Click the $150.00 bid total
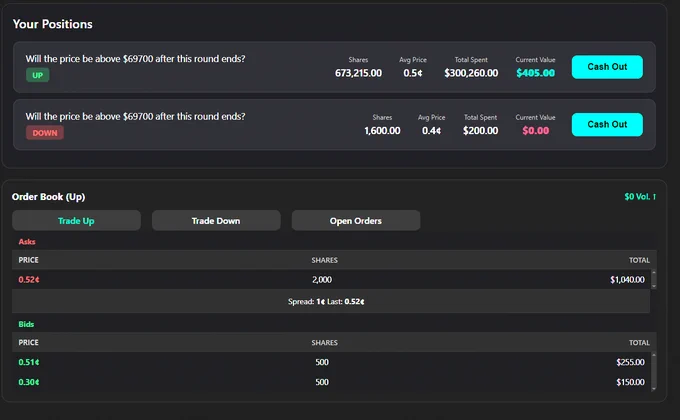This screenshot has height=420, width=680. [630, 382]
